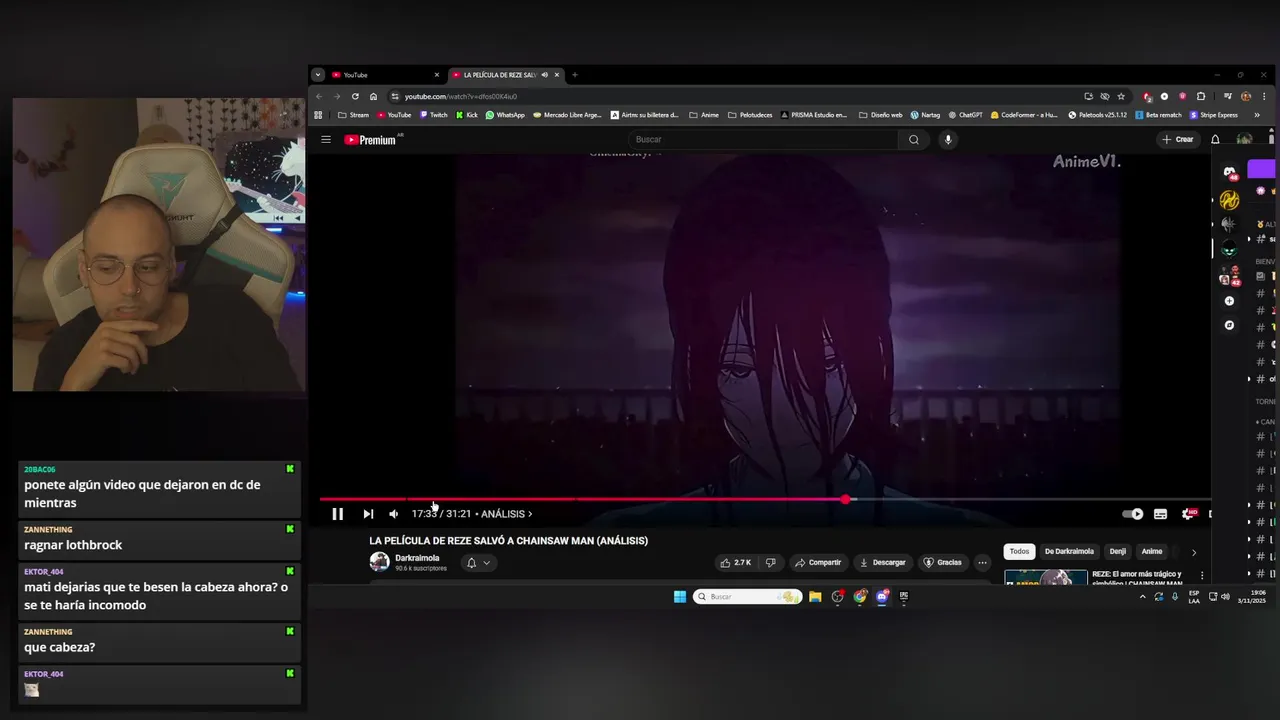Click the Windows taskbar Buscar search box
This screenshot has width=1280, height=720.
(x=747, y=597)
